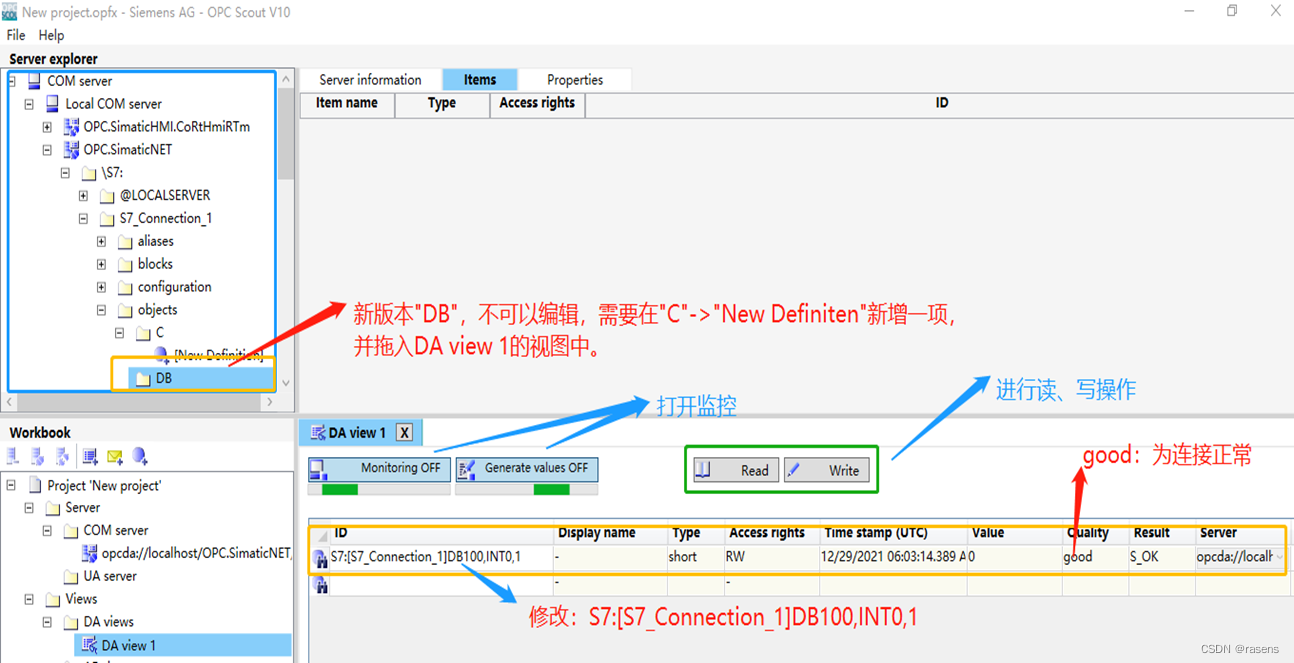Click the Server explorer scrollbar down arrow
The height and width of the screenshot is (663, 1294).
[x=286, y=383]
